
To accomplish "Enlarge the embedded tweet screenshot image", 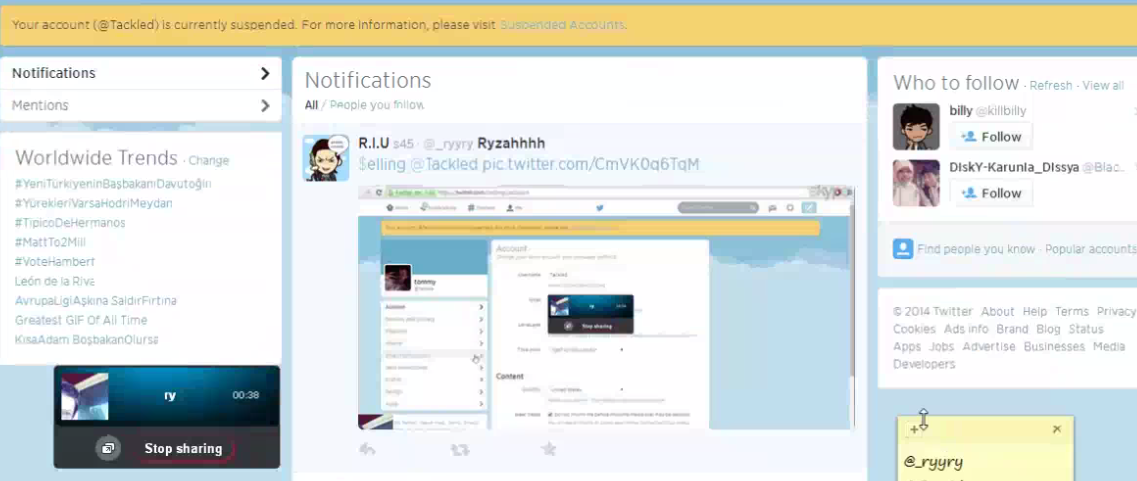I will [606, 308].
